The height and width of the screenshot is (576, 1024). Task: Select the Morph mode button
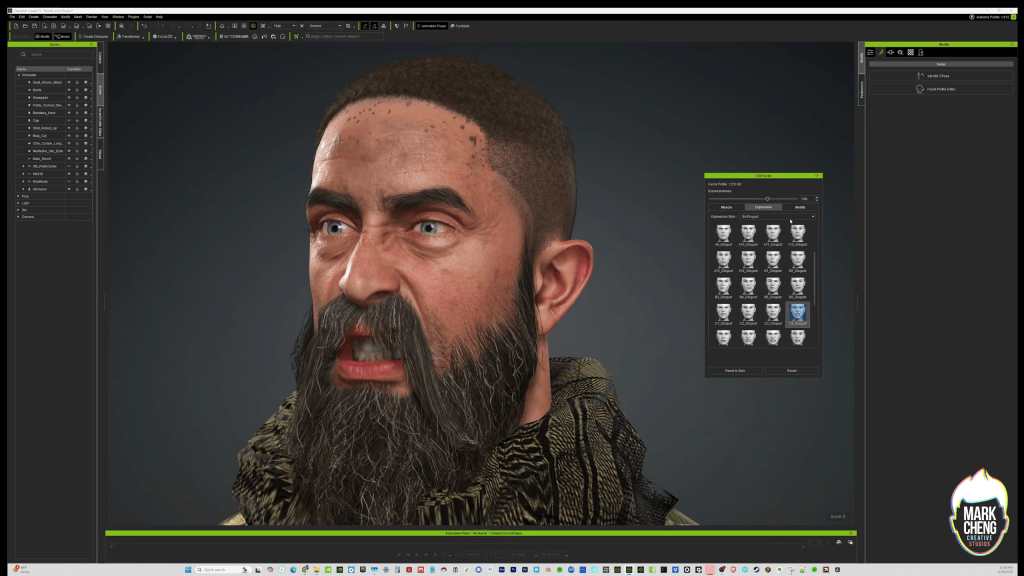click(x=63, y=37)
